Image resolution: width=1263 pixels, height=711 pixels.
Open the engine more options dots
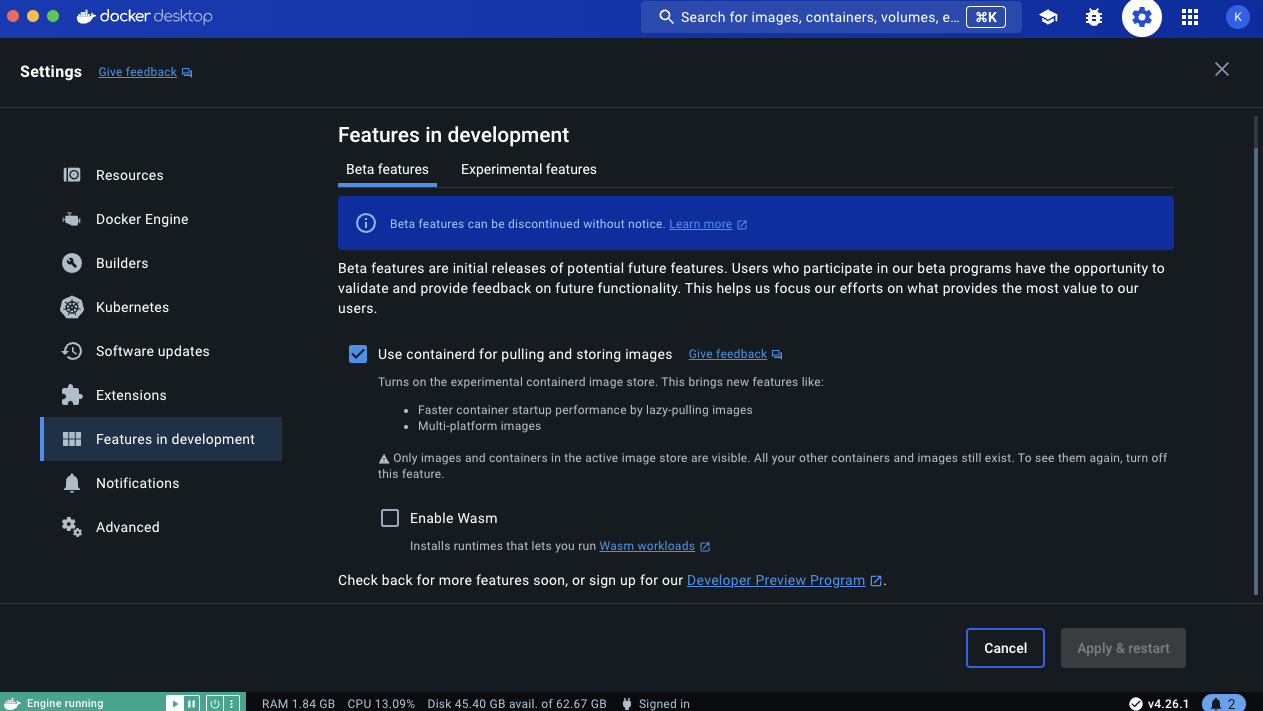(232, 703)
